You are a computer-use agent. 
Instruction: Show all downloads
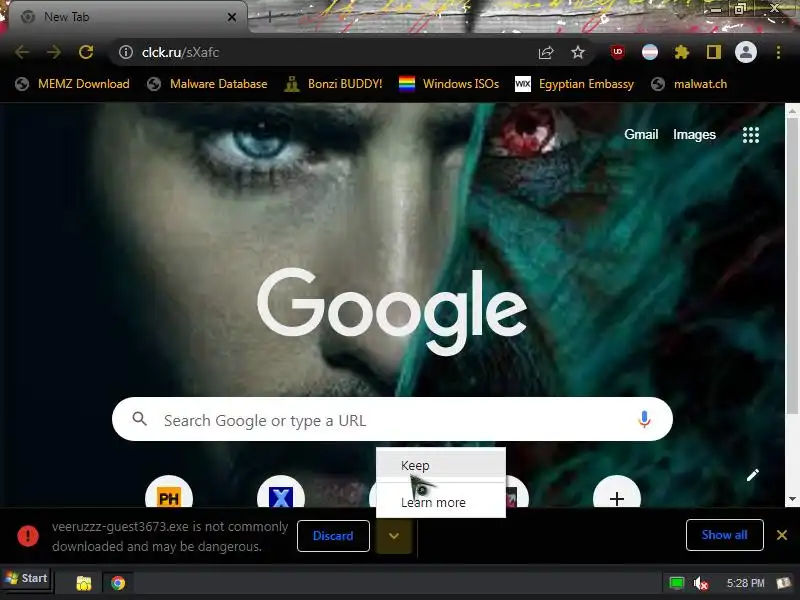point(724,535)
